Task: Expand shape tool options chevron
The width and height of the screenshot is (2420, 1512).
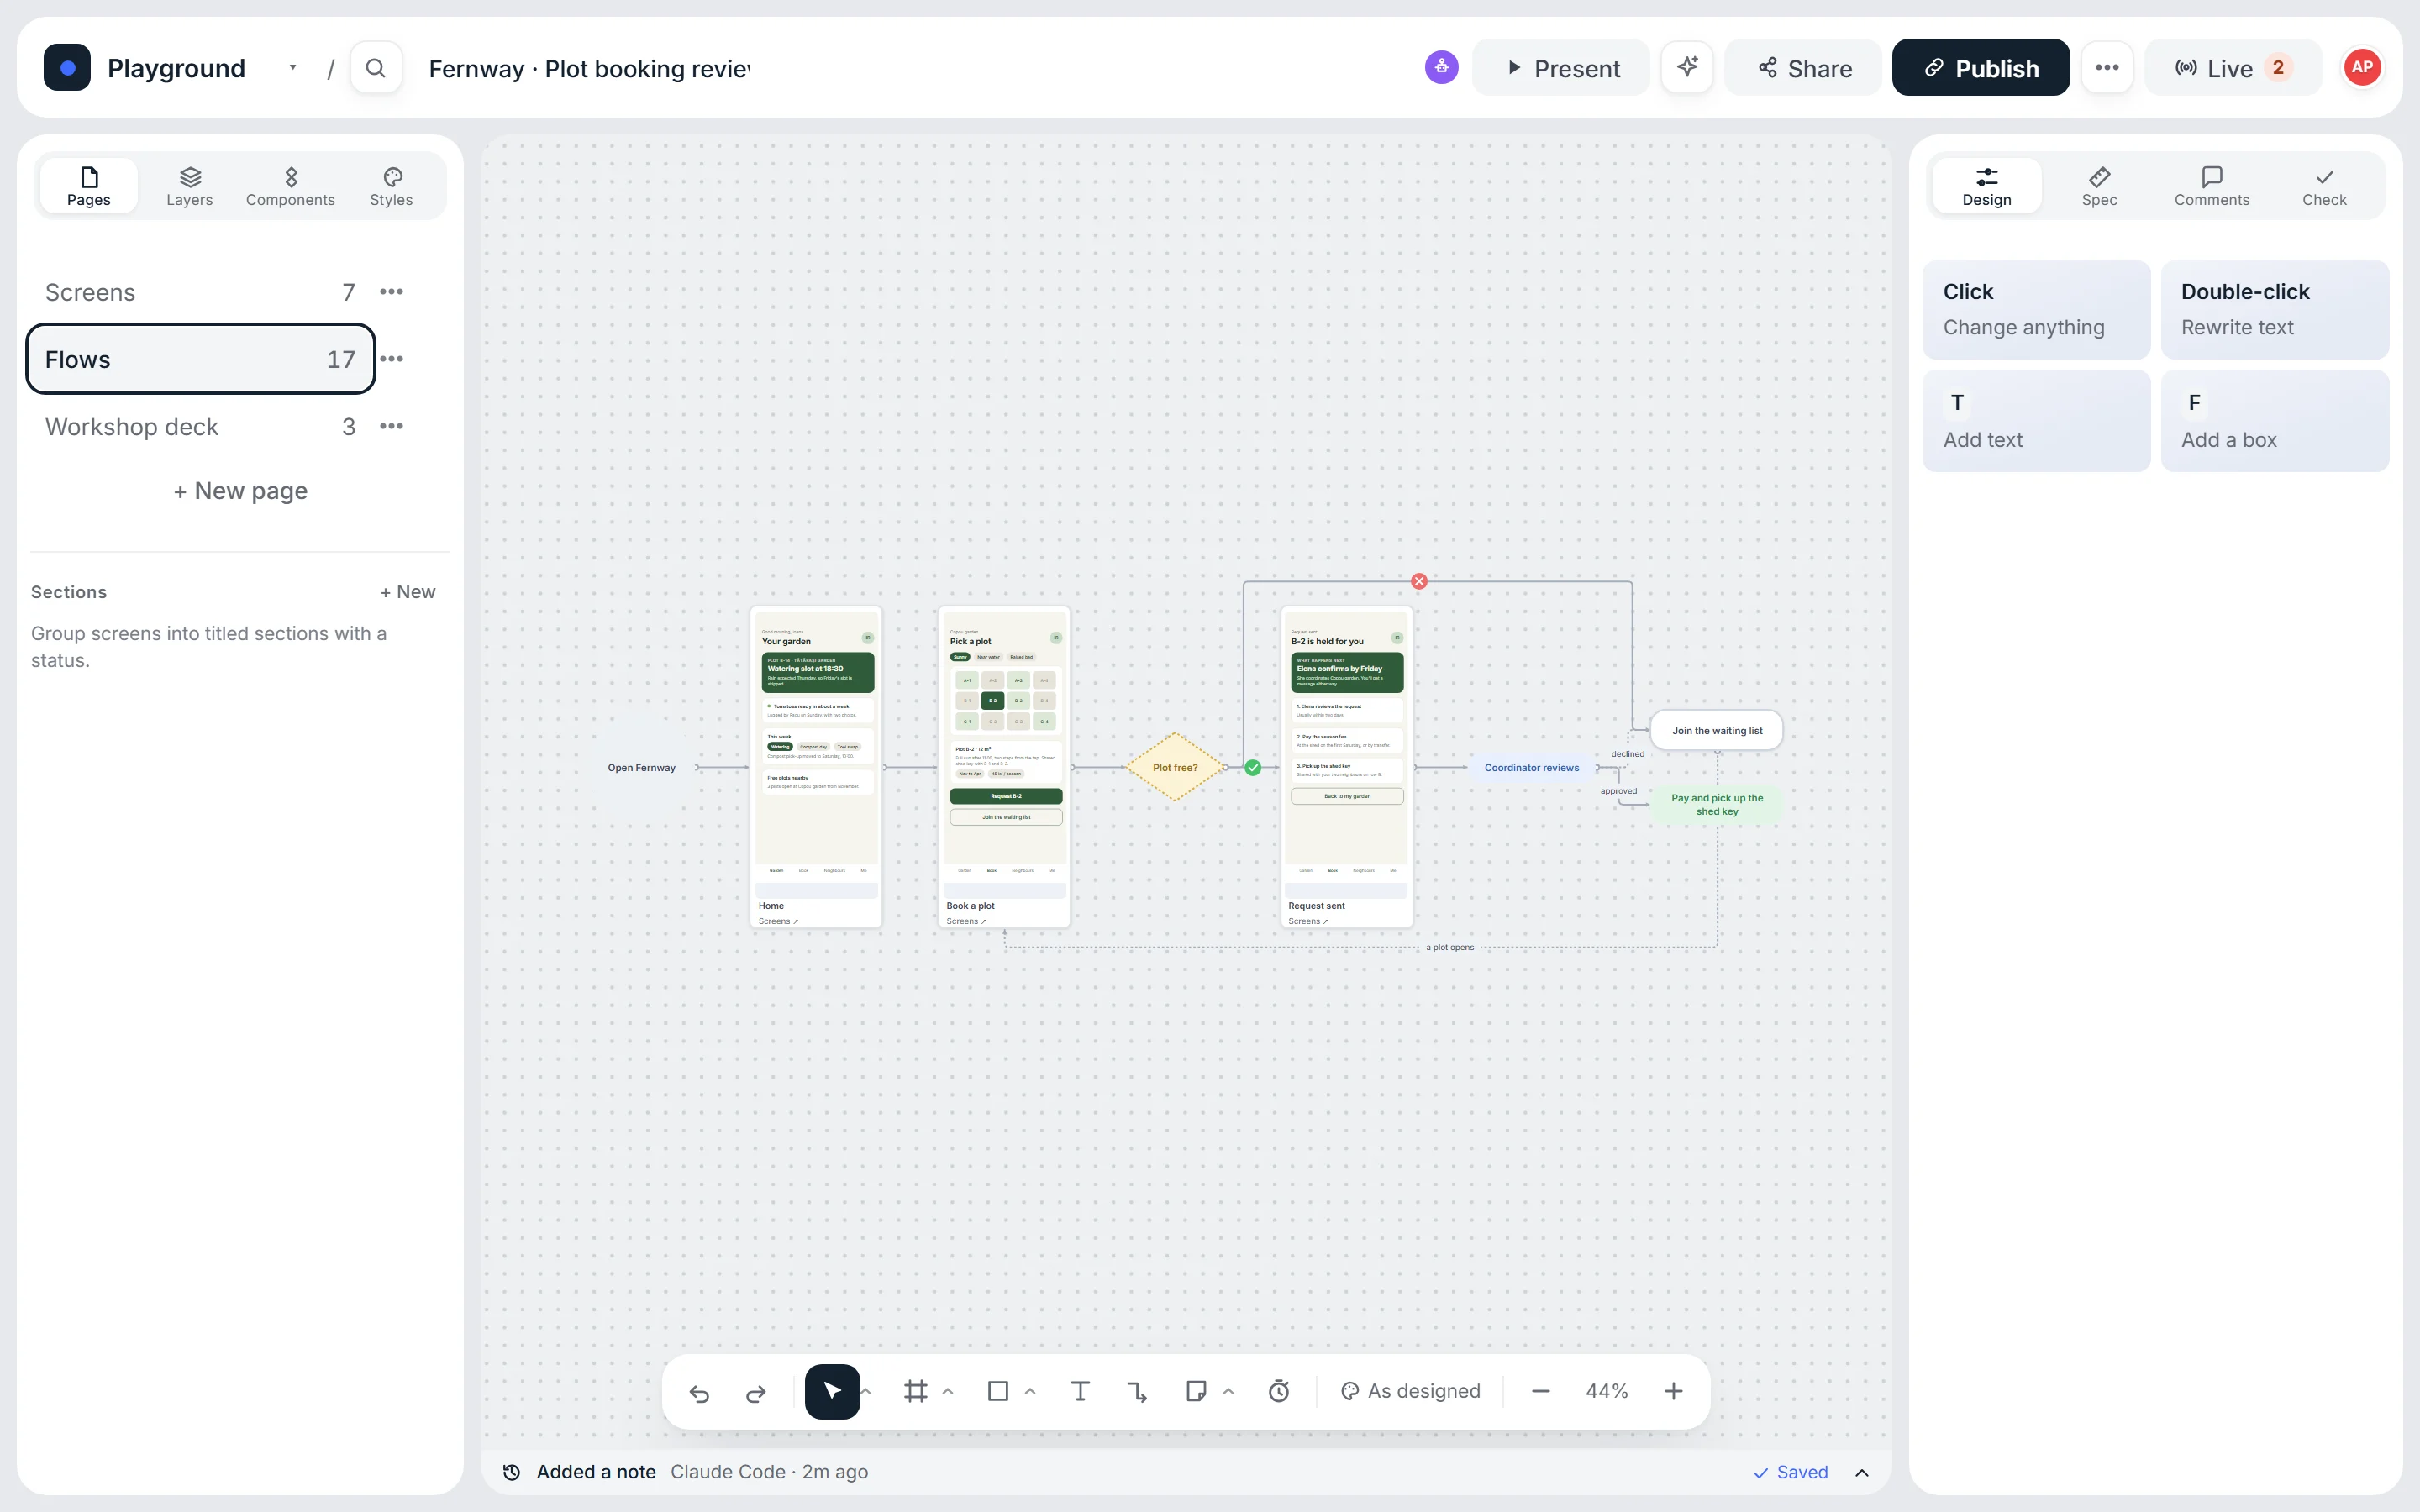Action: point(1030,1391)
